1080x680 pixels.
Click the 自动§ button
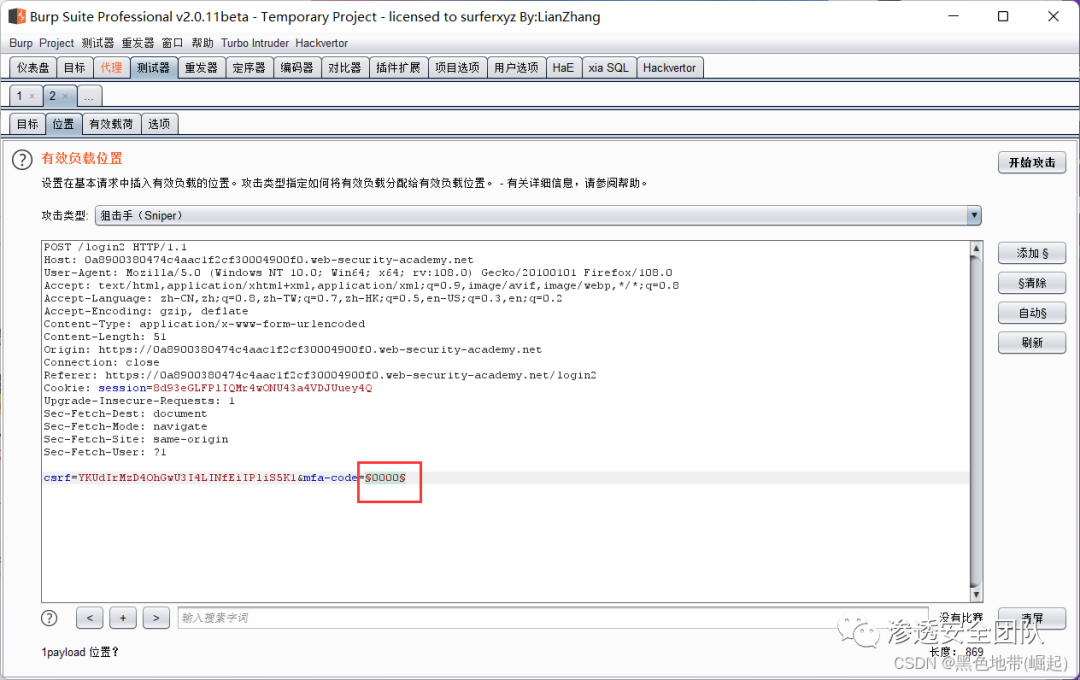(1032, 313)
